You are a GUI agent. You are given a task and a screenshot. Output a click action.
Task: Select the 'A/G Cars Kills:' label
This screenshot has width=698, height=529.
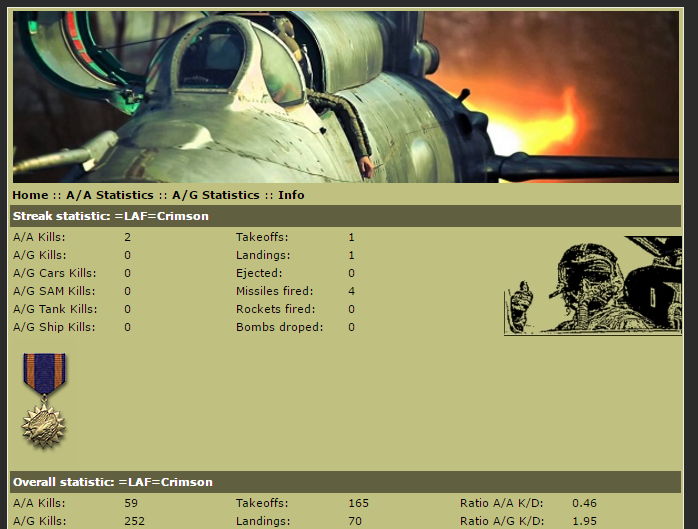tap(55, 273)
